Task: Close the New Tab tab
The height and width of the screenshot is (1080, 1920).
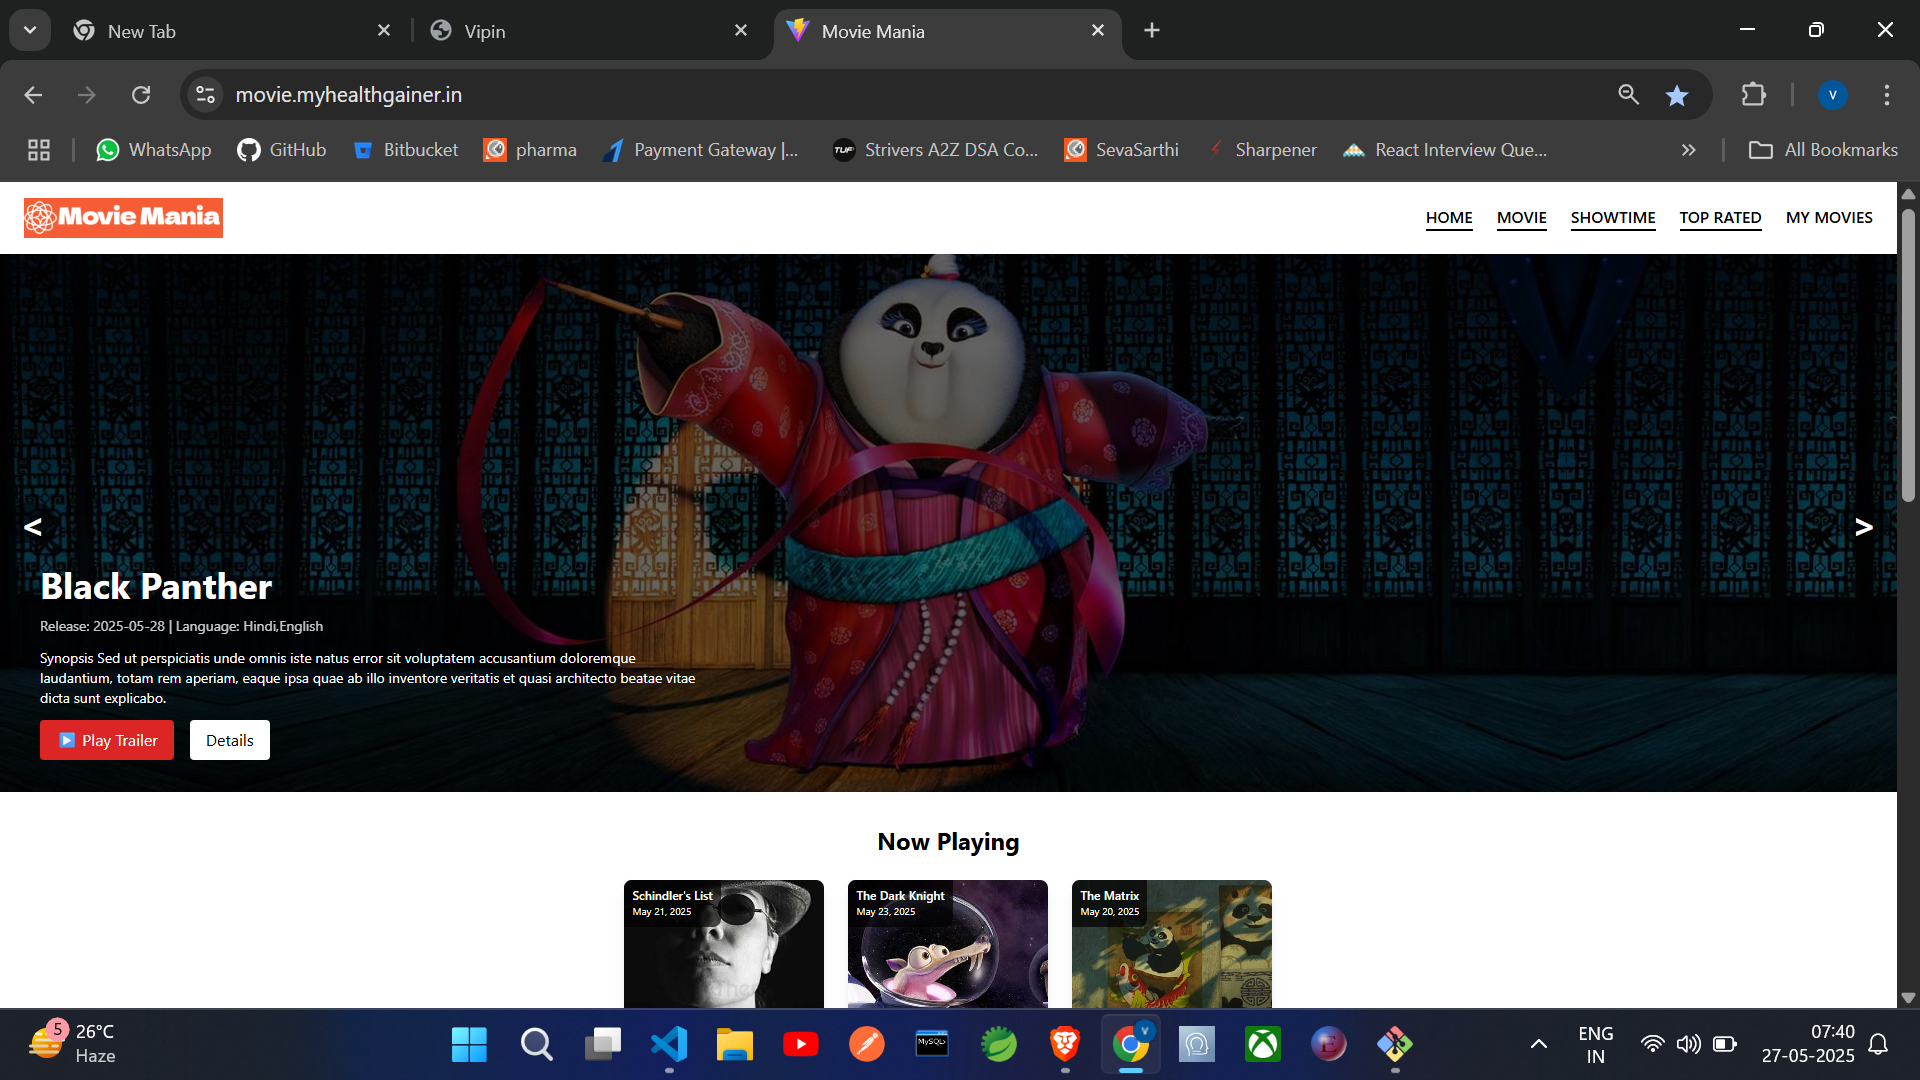Action: click(x=384, y=31)
